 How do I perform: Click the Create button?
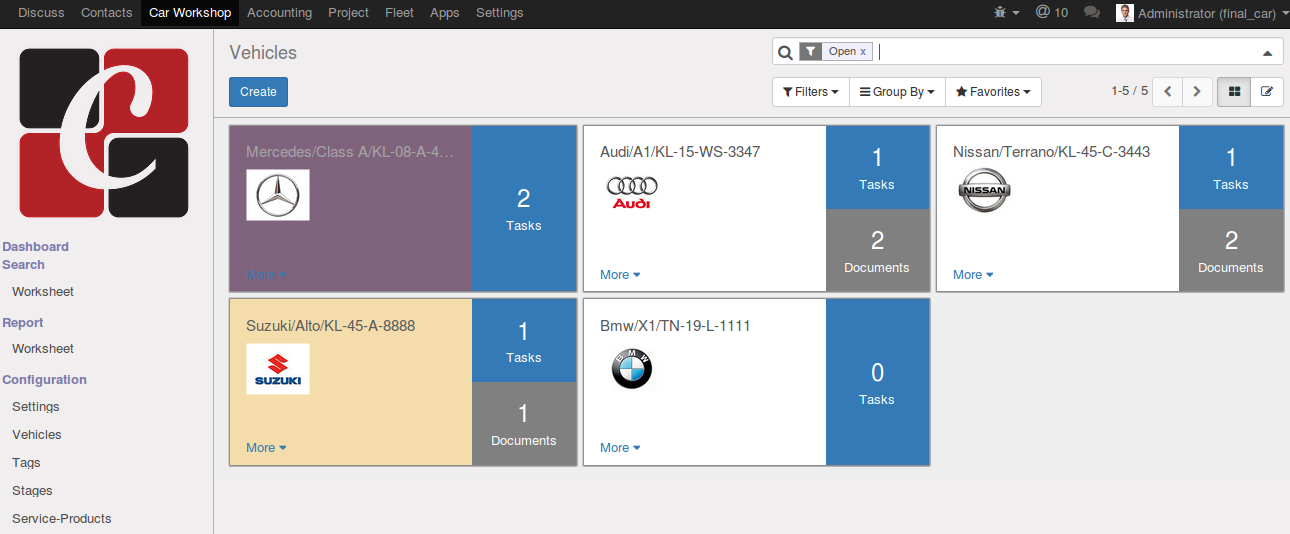[x=258, y=92]
